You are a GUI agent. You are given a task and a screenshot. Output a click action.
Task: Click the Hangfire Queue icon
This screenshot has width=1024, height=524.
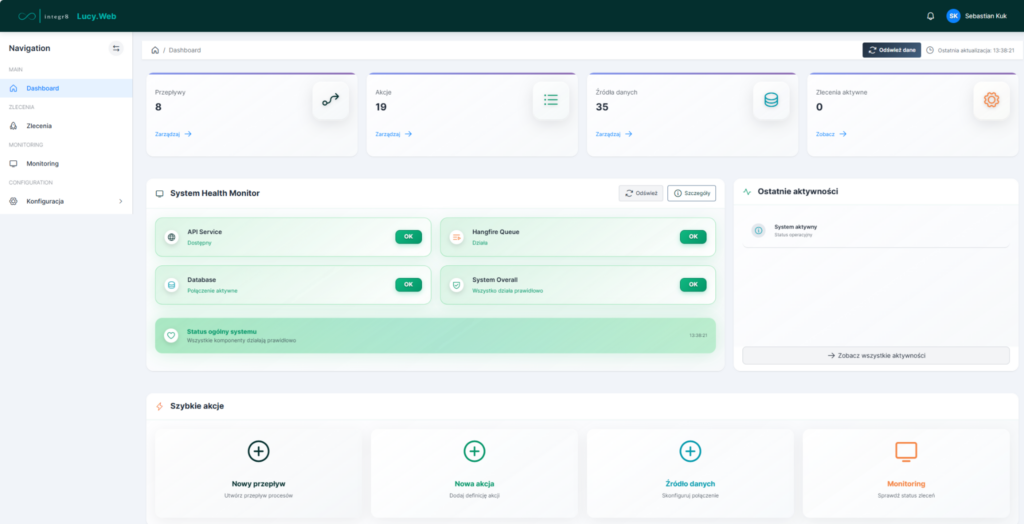click(x=456, y=237)
